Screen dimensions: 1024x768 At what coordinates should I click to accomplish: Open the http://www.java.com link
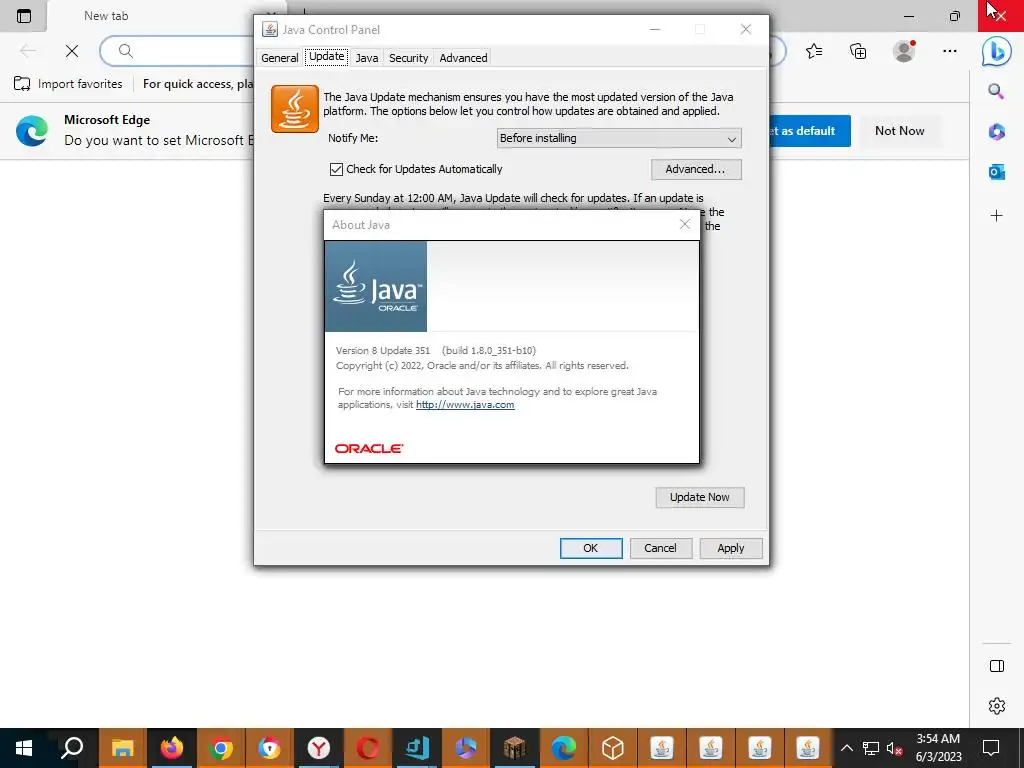click(x=465, y=404)
